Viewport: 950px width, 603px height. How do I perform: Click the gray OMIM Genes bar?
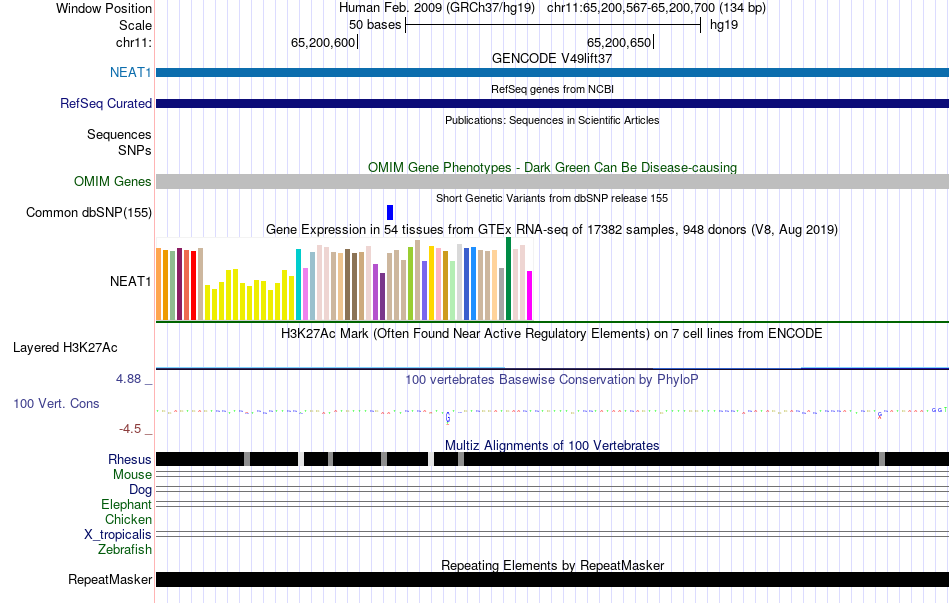tap(552, 181)
